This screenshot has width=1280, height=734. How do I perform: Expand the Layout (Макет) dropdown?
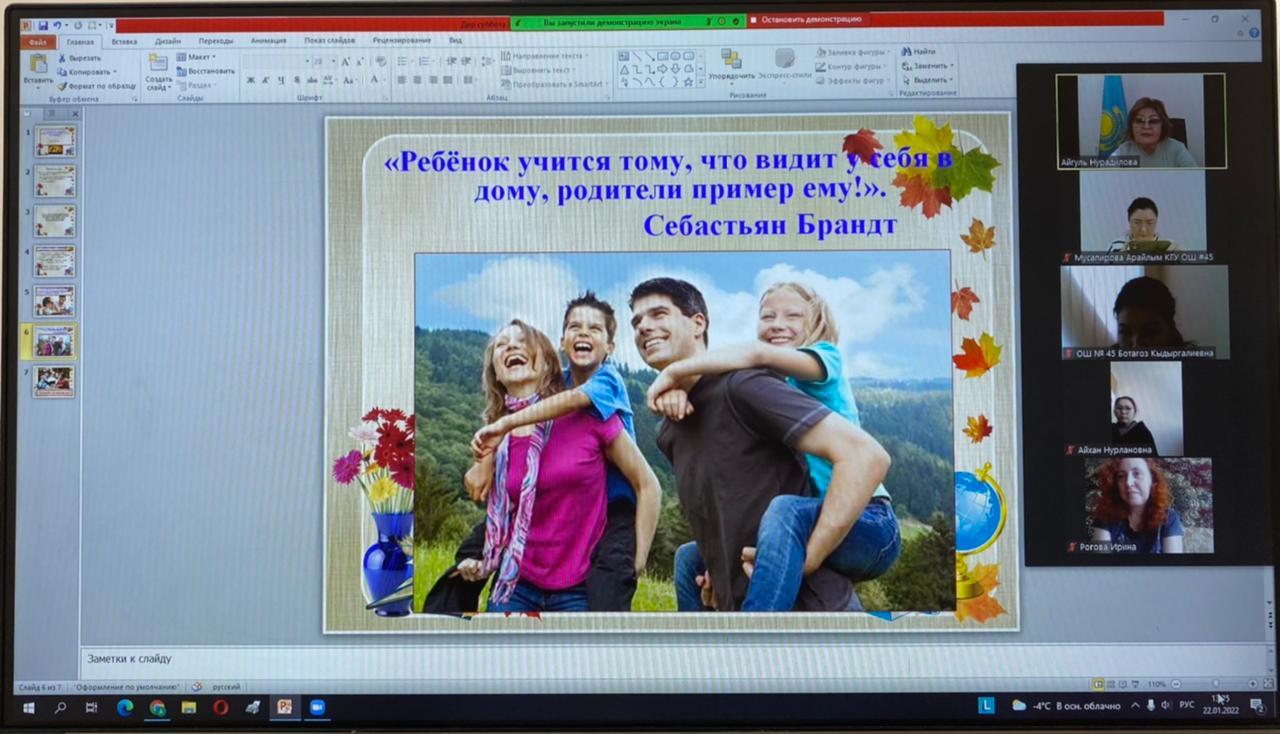[x=199, y=57]
